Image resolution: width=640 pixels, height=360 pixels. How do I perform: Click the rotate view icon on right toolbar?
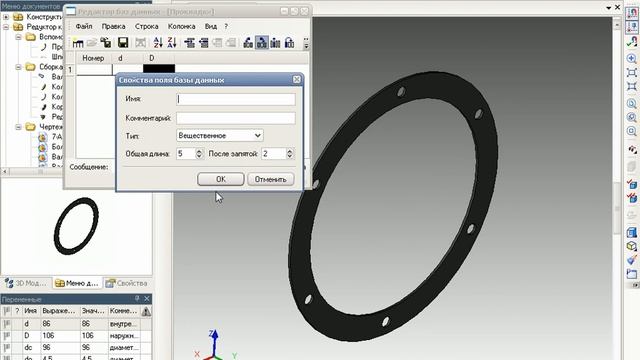(632, 150)
